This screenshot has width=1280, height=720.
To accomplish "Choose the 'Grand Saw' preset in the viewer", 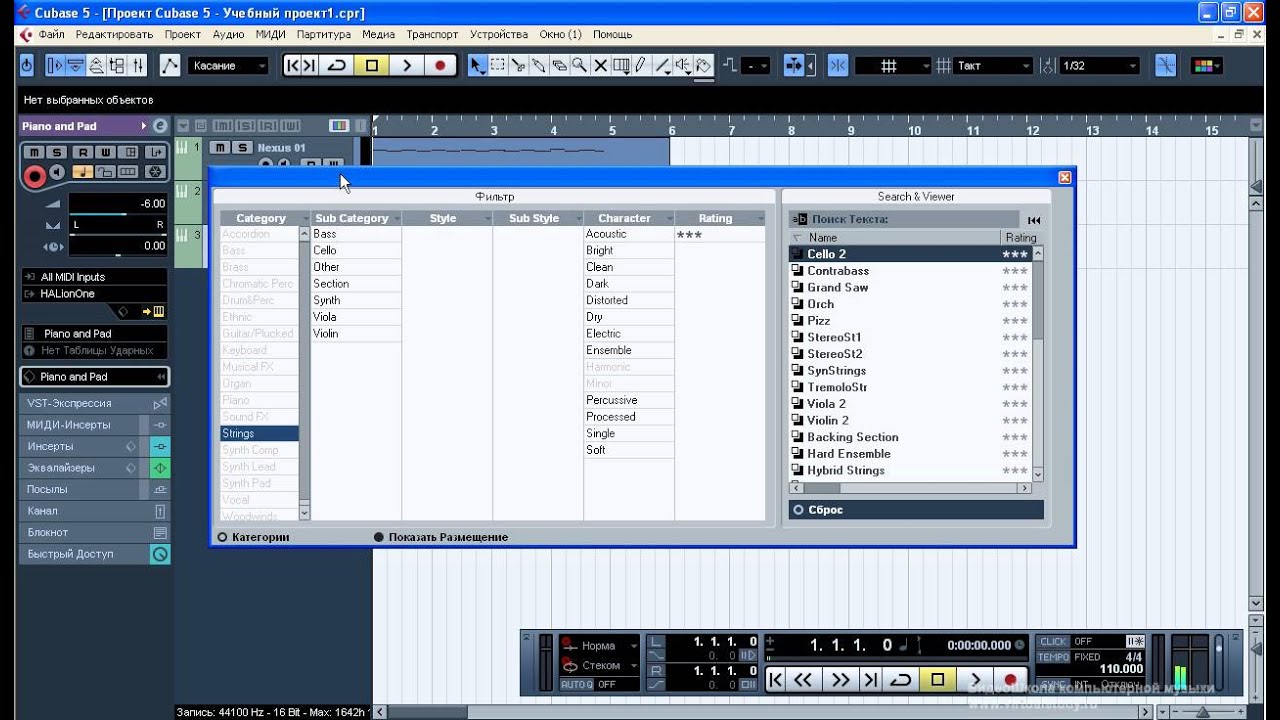I will click(x=910, y=288).
